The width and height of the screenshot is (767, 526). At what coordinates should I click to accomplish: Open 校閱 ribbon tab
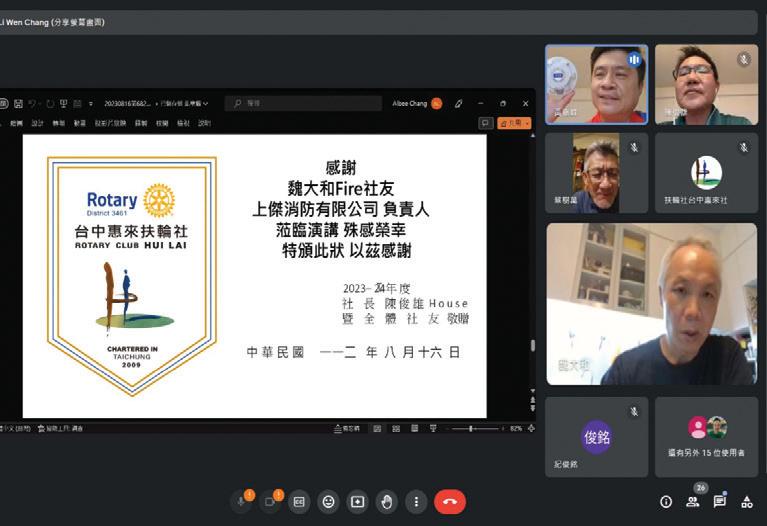pos(162,123)
